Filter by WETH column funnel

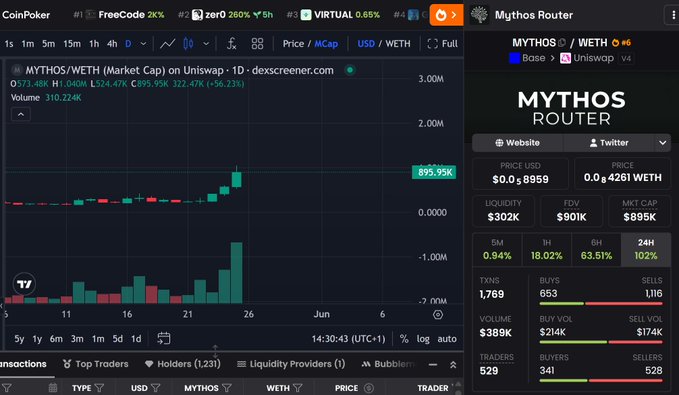coord(297,388)
